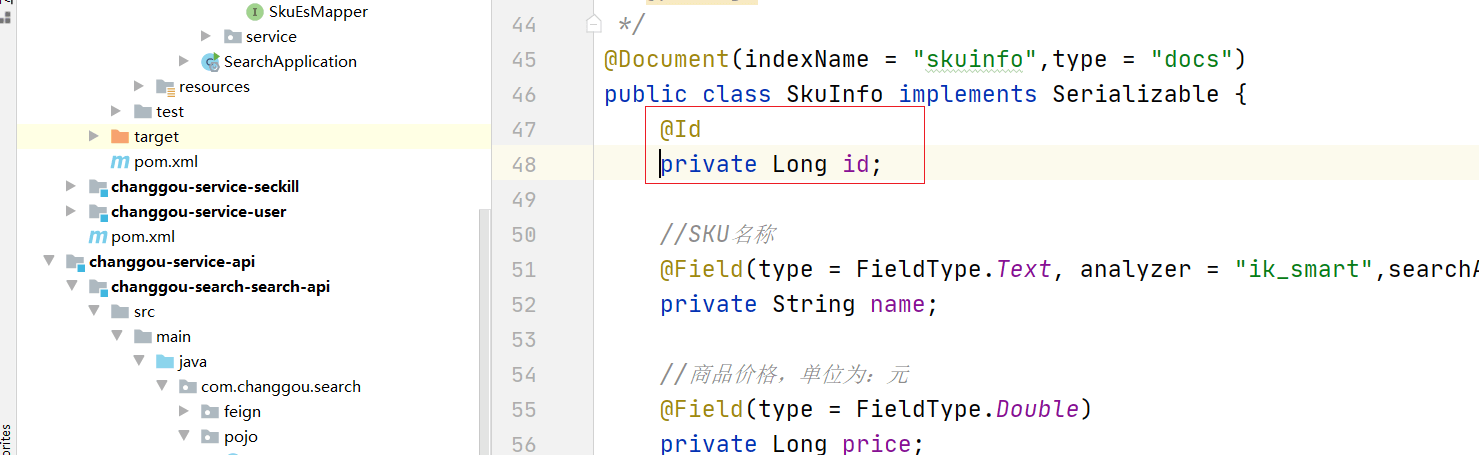The image size is (1479, 455).
Task: Select the test folder in the tree
Action: click(170, 111)
